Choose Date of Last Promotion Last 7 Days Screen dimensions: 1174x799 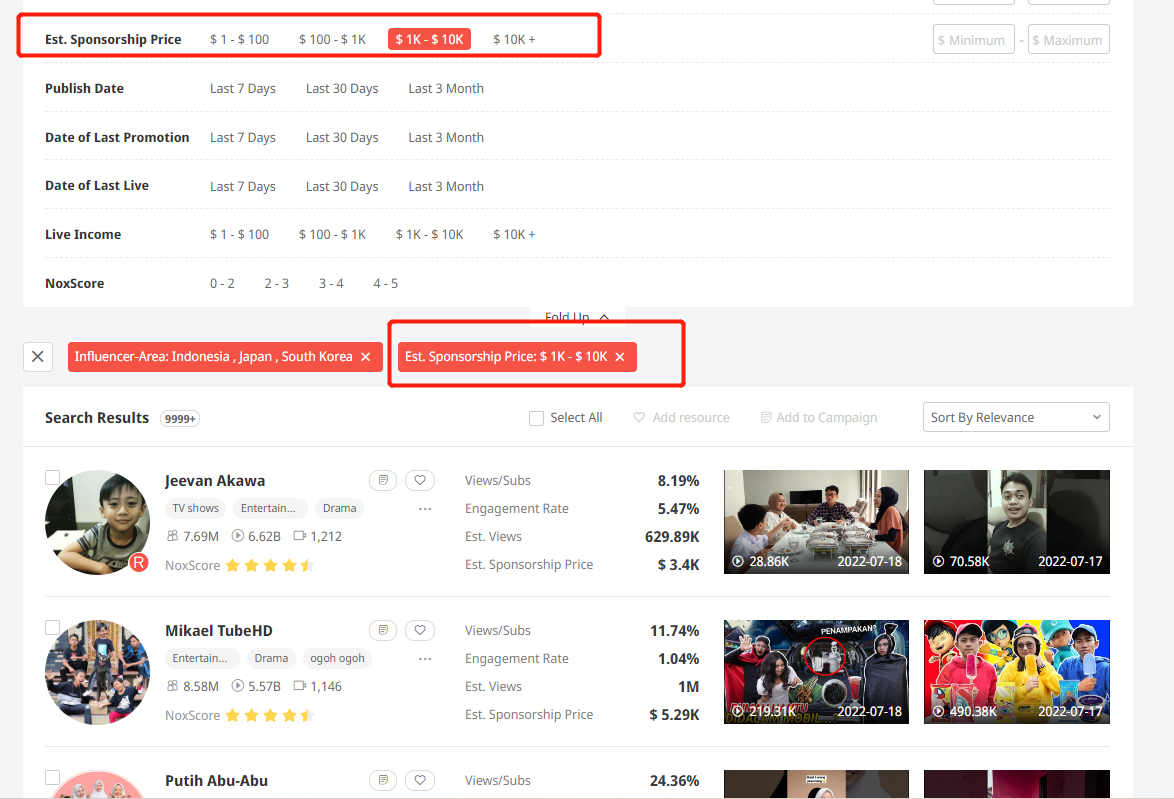coord(243,137)
